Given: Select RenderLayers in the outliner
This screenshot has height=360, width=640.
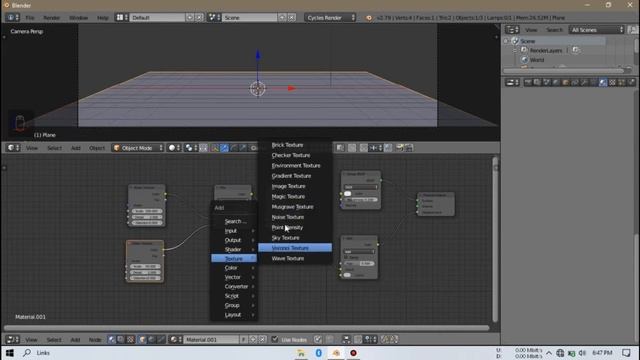Looking at the screenshot, I should (546, 50).
